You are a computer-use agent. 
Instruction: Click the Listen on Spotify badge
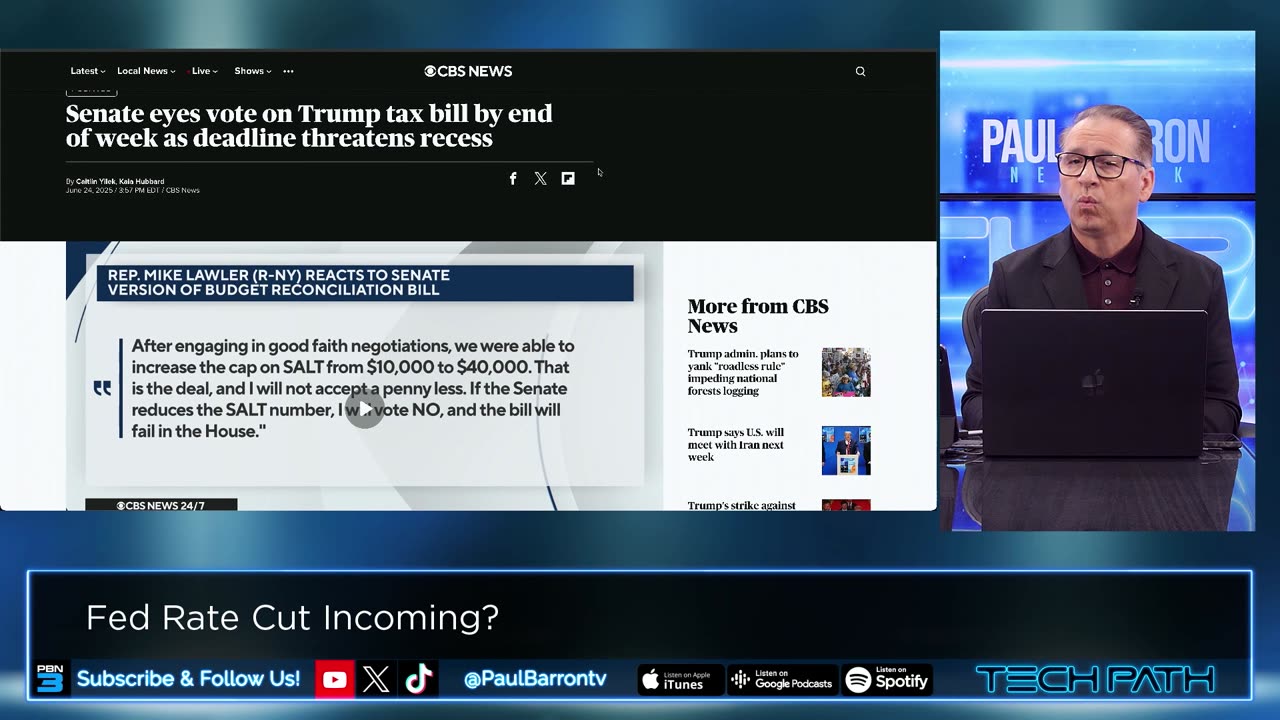coord(888,680)
